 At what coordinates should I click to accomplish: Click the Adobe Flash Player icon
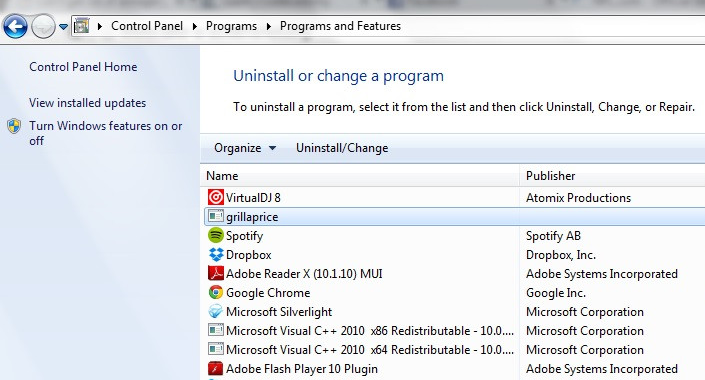[216, 368]
